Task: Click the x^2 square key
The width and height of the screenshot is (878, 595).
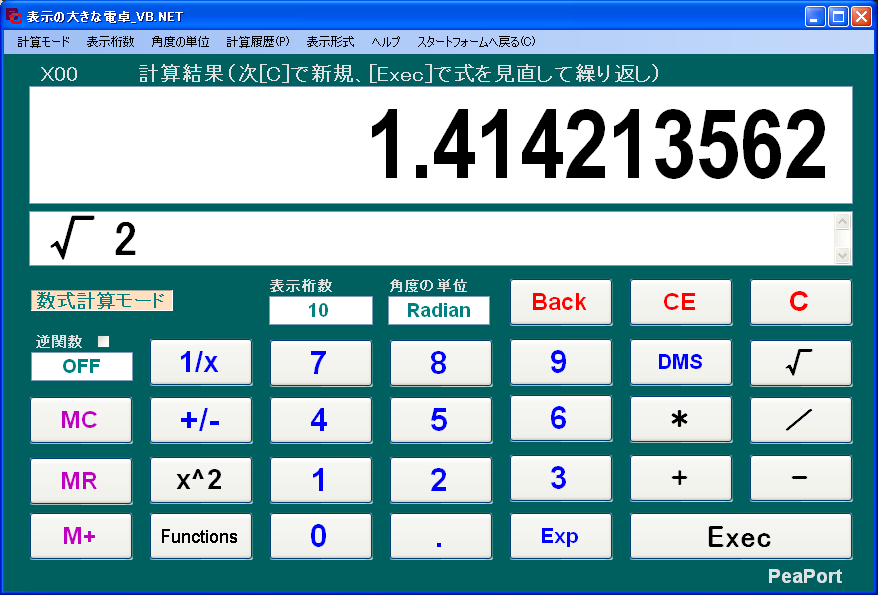Action: [200, 479]
